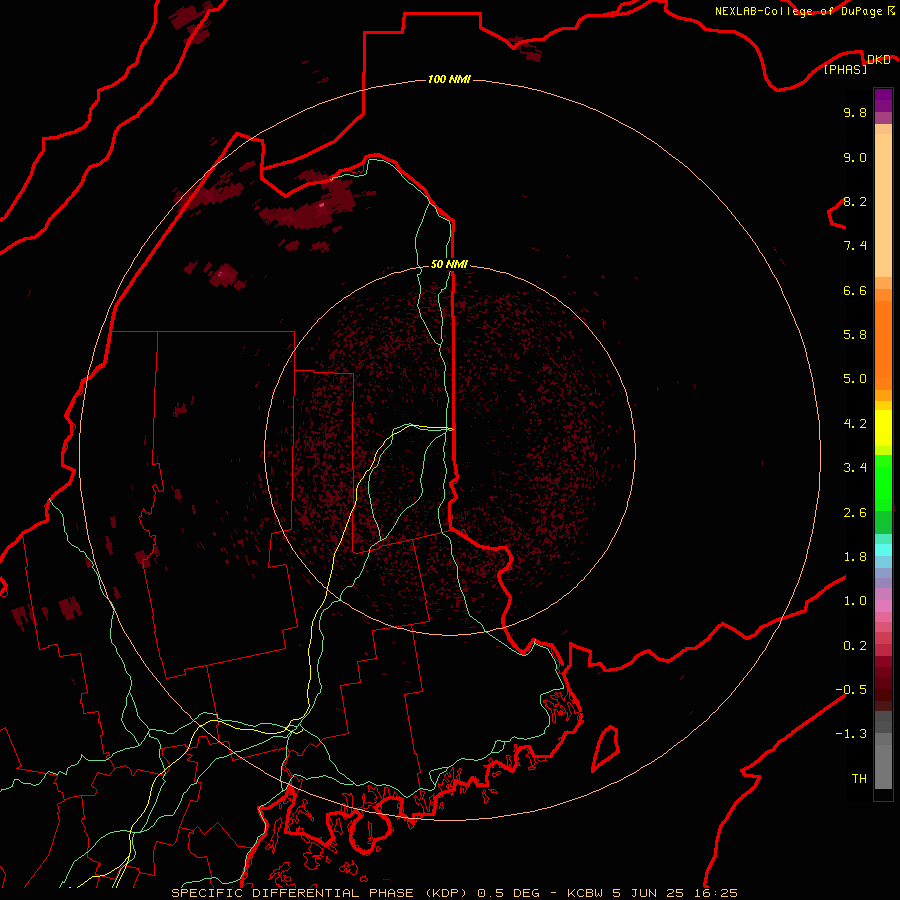
Task: Click the -0.5 value on color scale
Action: click(851, 689)
